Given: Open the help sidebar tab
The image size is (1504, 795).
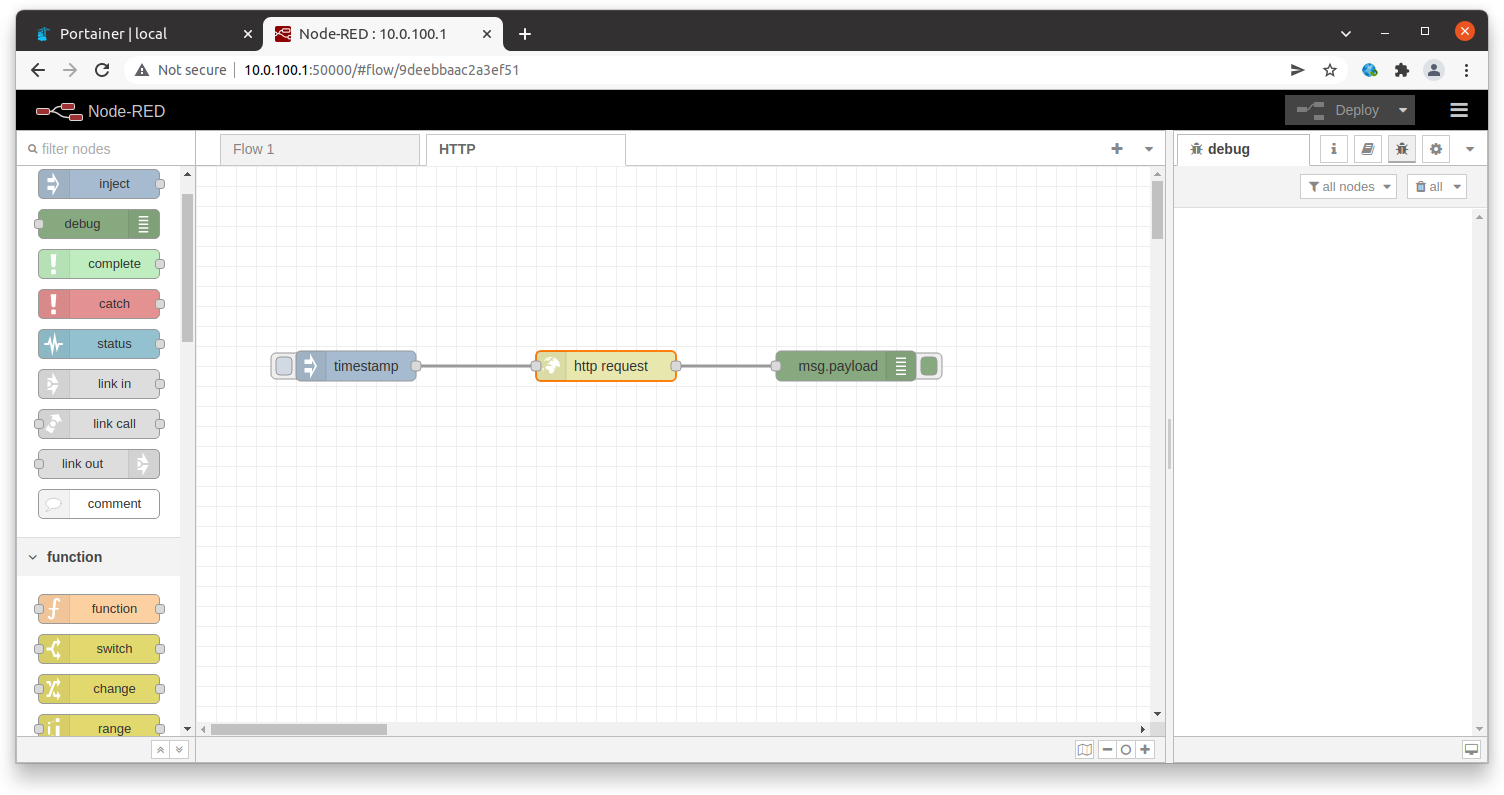Looking at the screenshot, I should click(1367, 148).
